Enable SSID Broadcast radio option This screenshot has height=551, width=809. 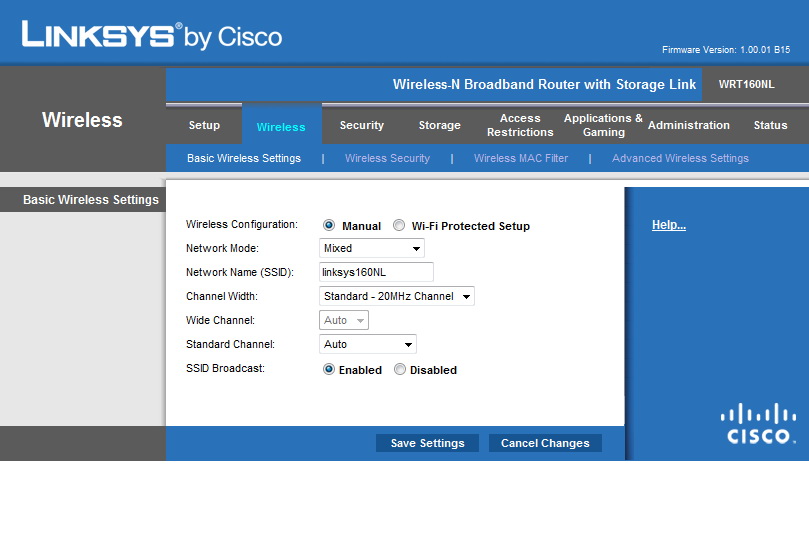[x=329, y=370]
